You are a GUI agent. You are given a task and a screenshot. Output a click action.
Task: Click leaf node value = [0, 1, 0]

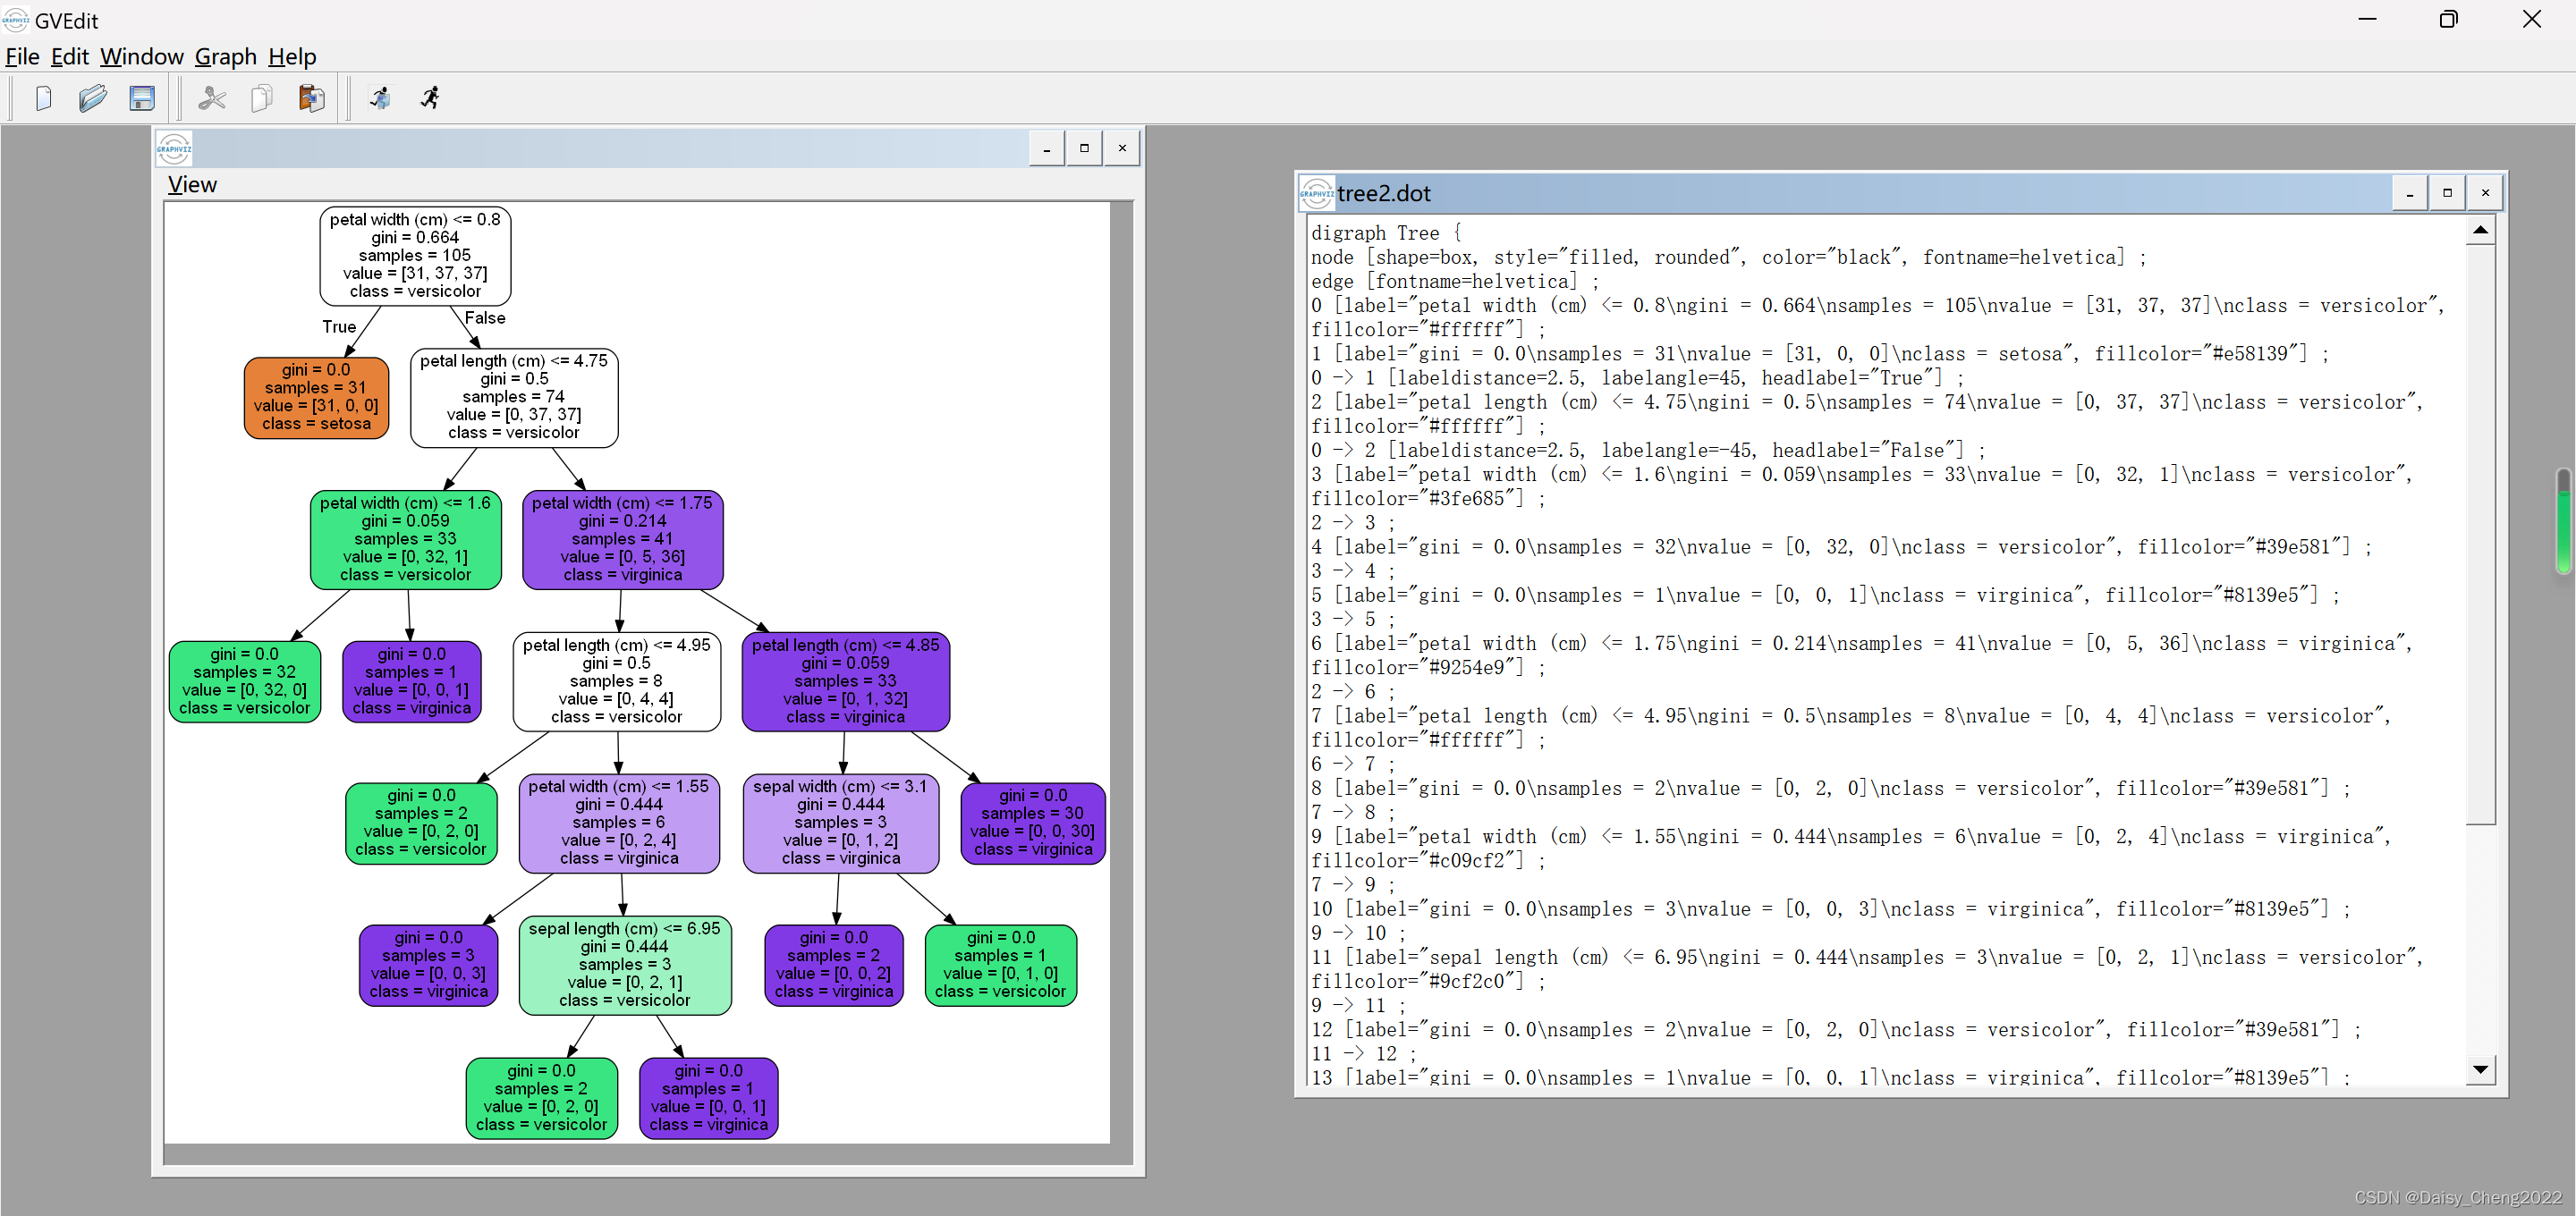point(1001,965)
